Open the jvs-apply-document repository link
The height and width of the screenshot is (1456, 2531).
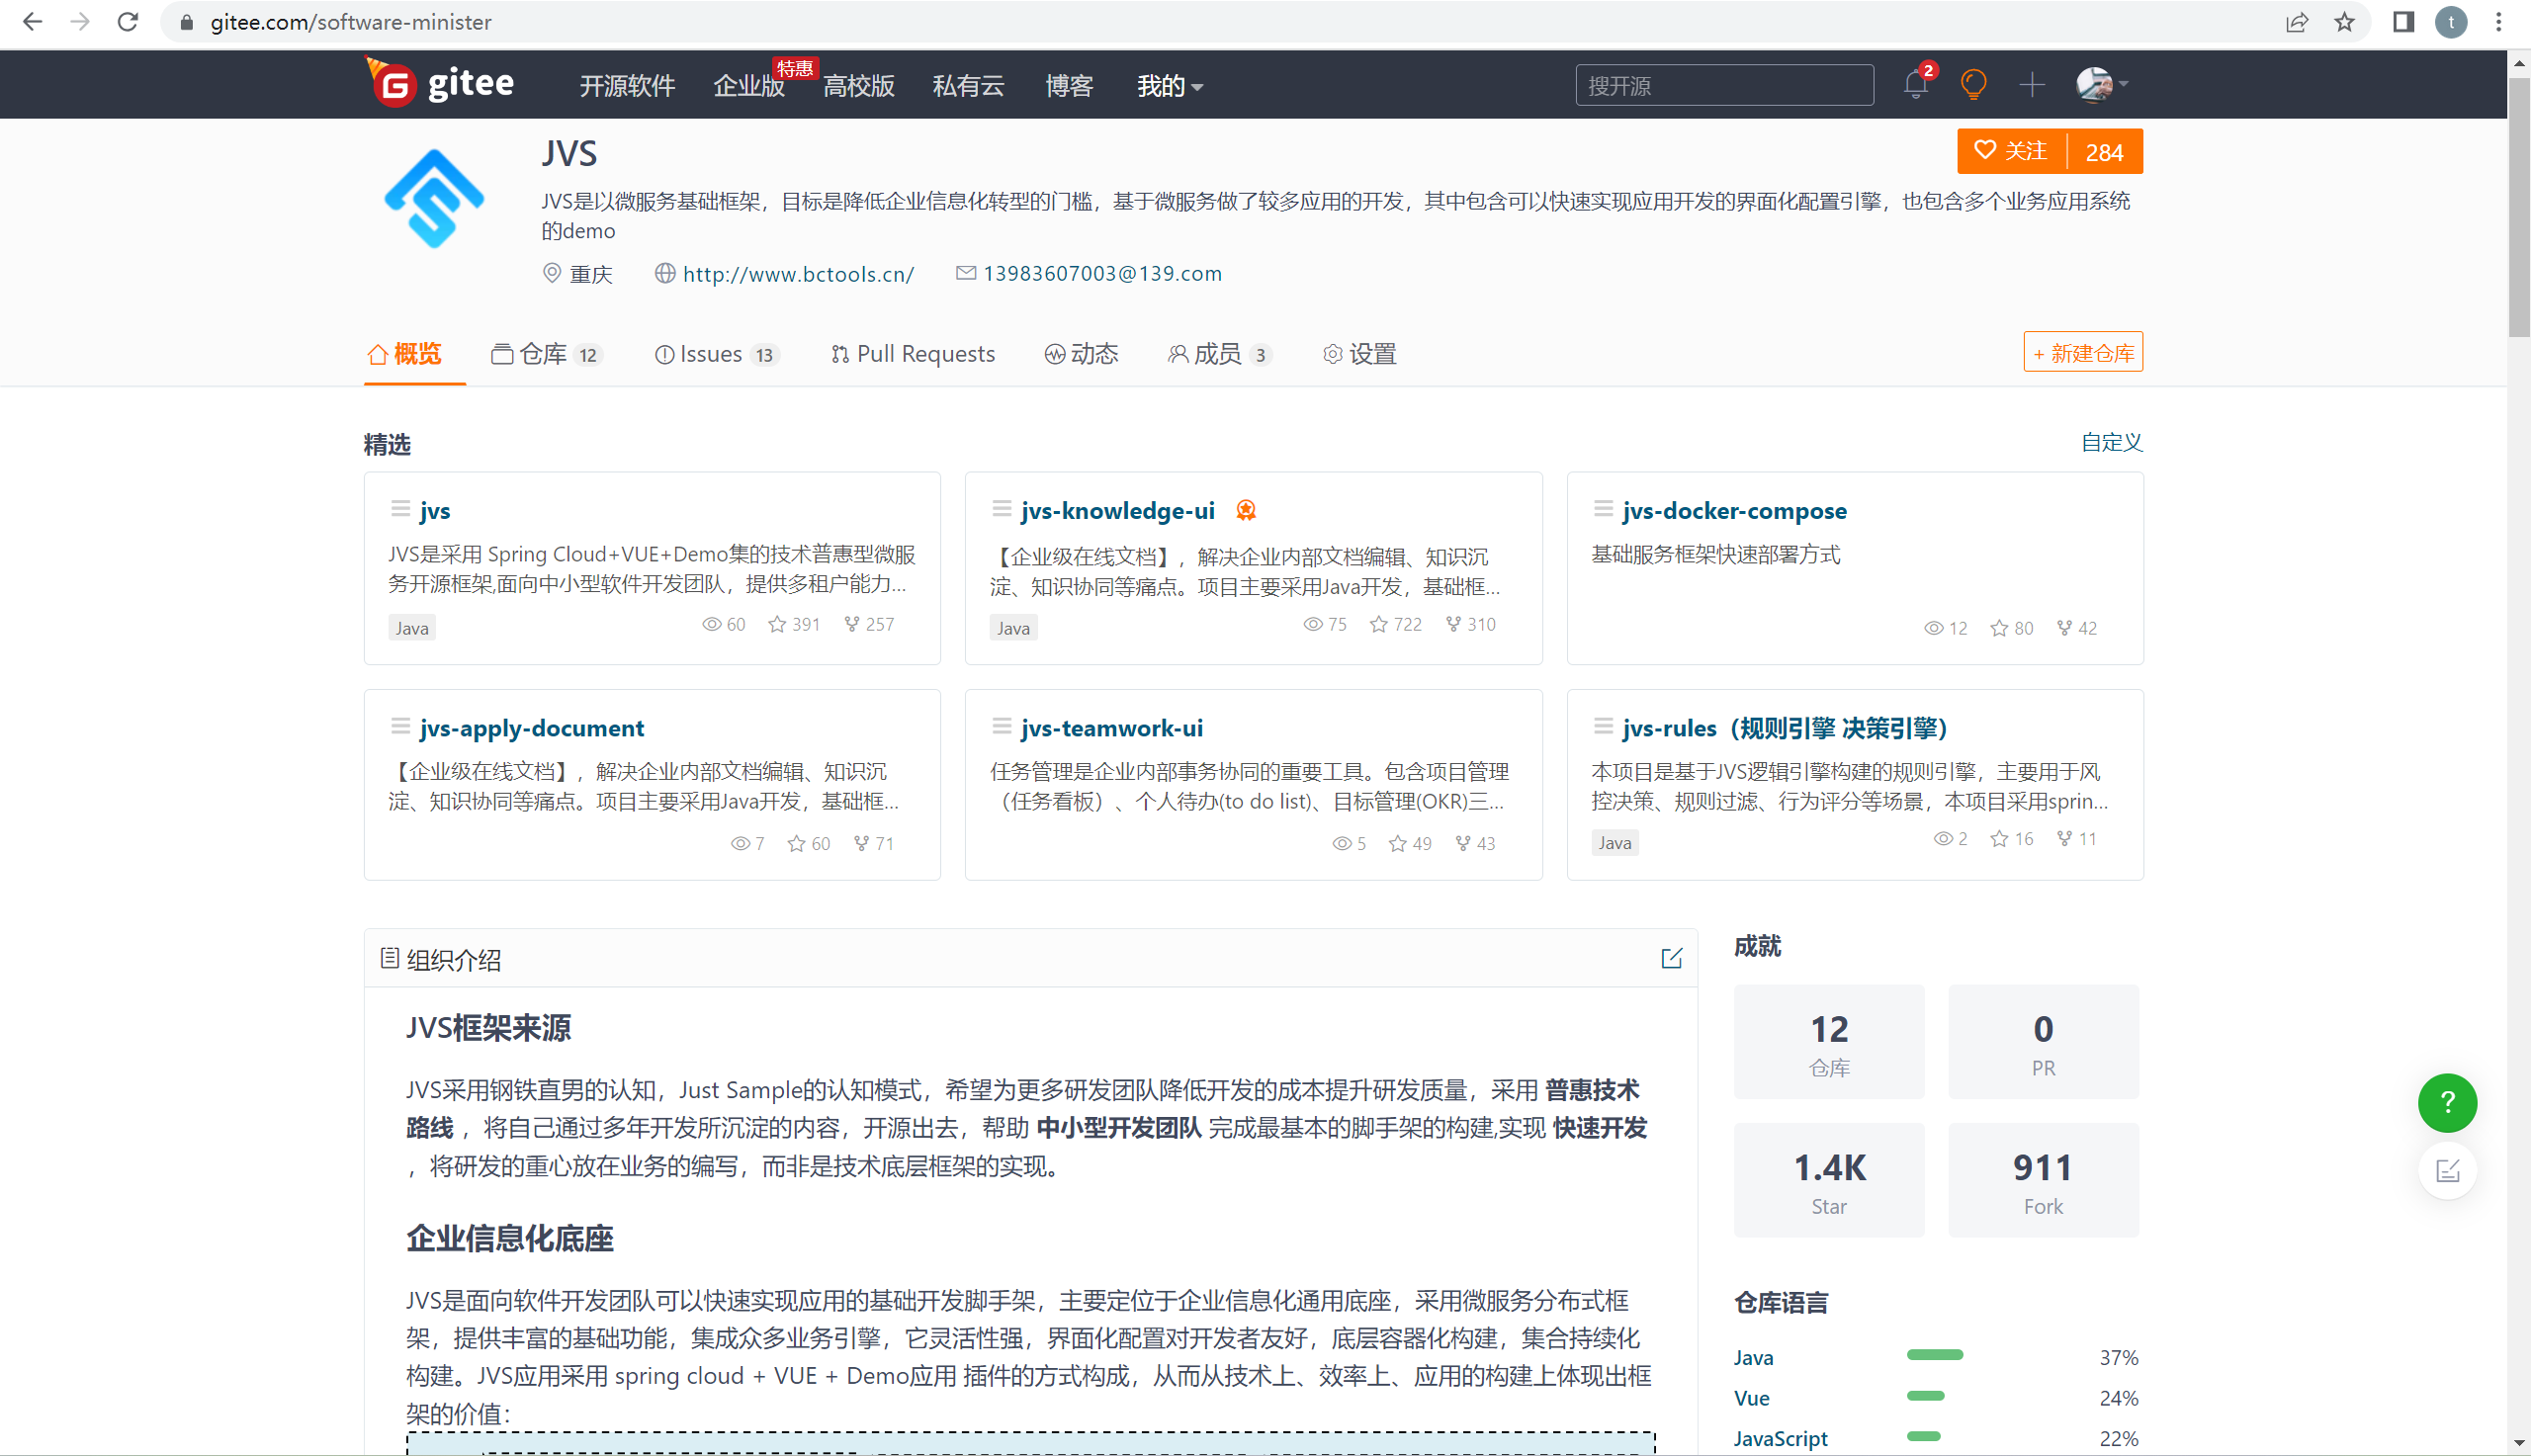pos(532,728)
